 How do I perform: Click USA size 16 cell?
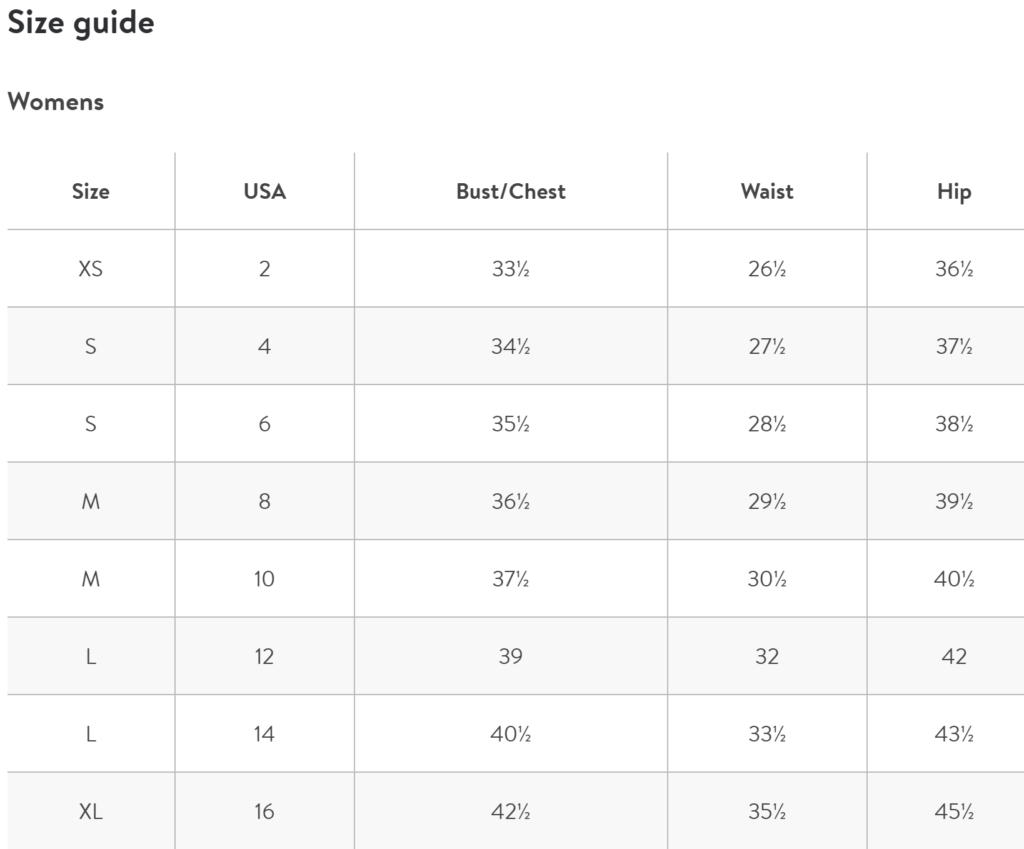click(x=264, y=811)
